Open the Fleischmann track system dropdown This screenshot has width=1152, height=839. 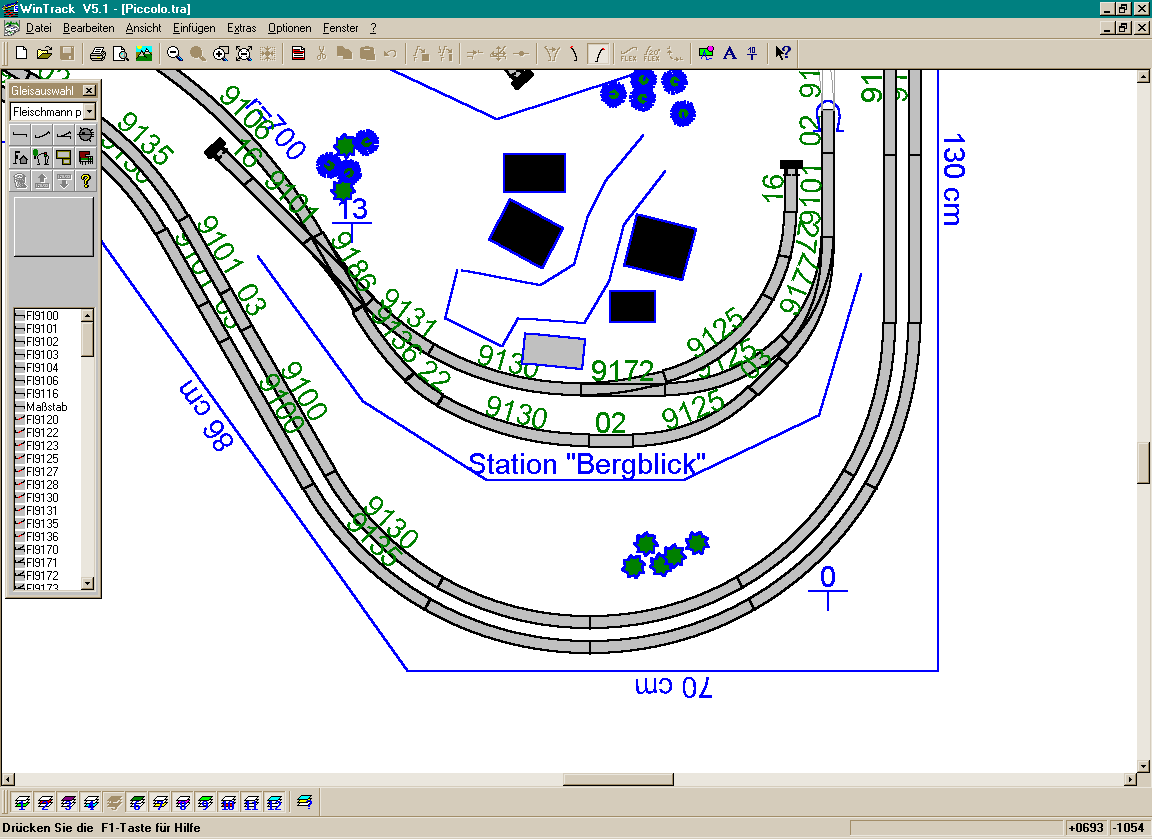(x=89, y=112)
